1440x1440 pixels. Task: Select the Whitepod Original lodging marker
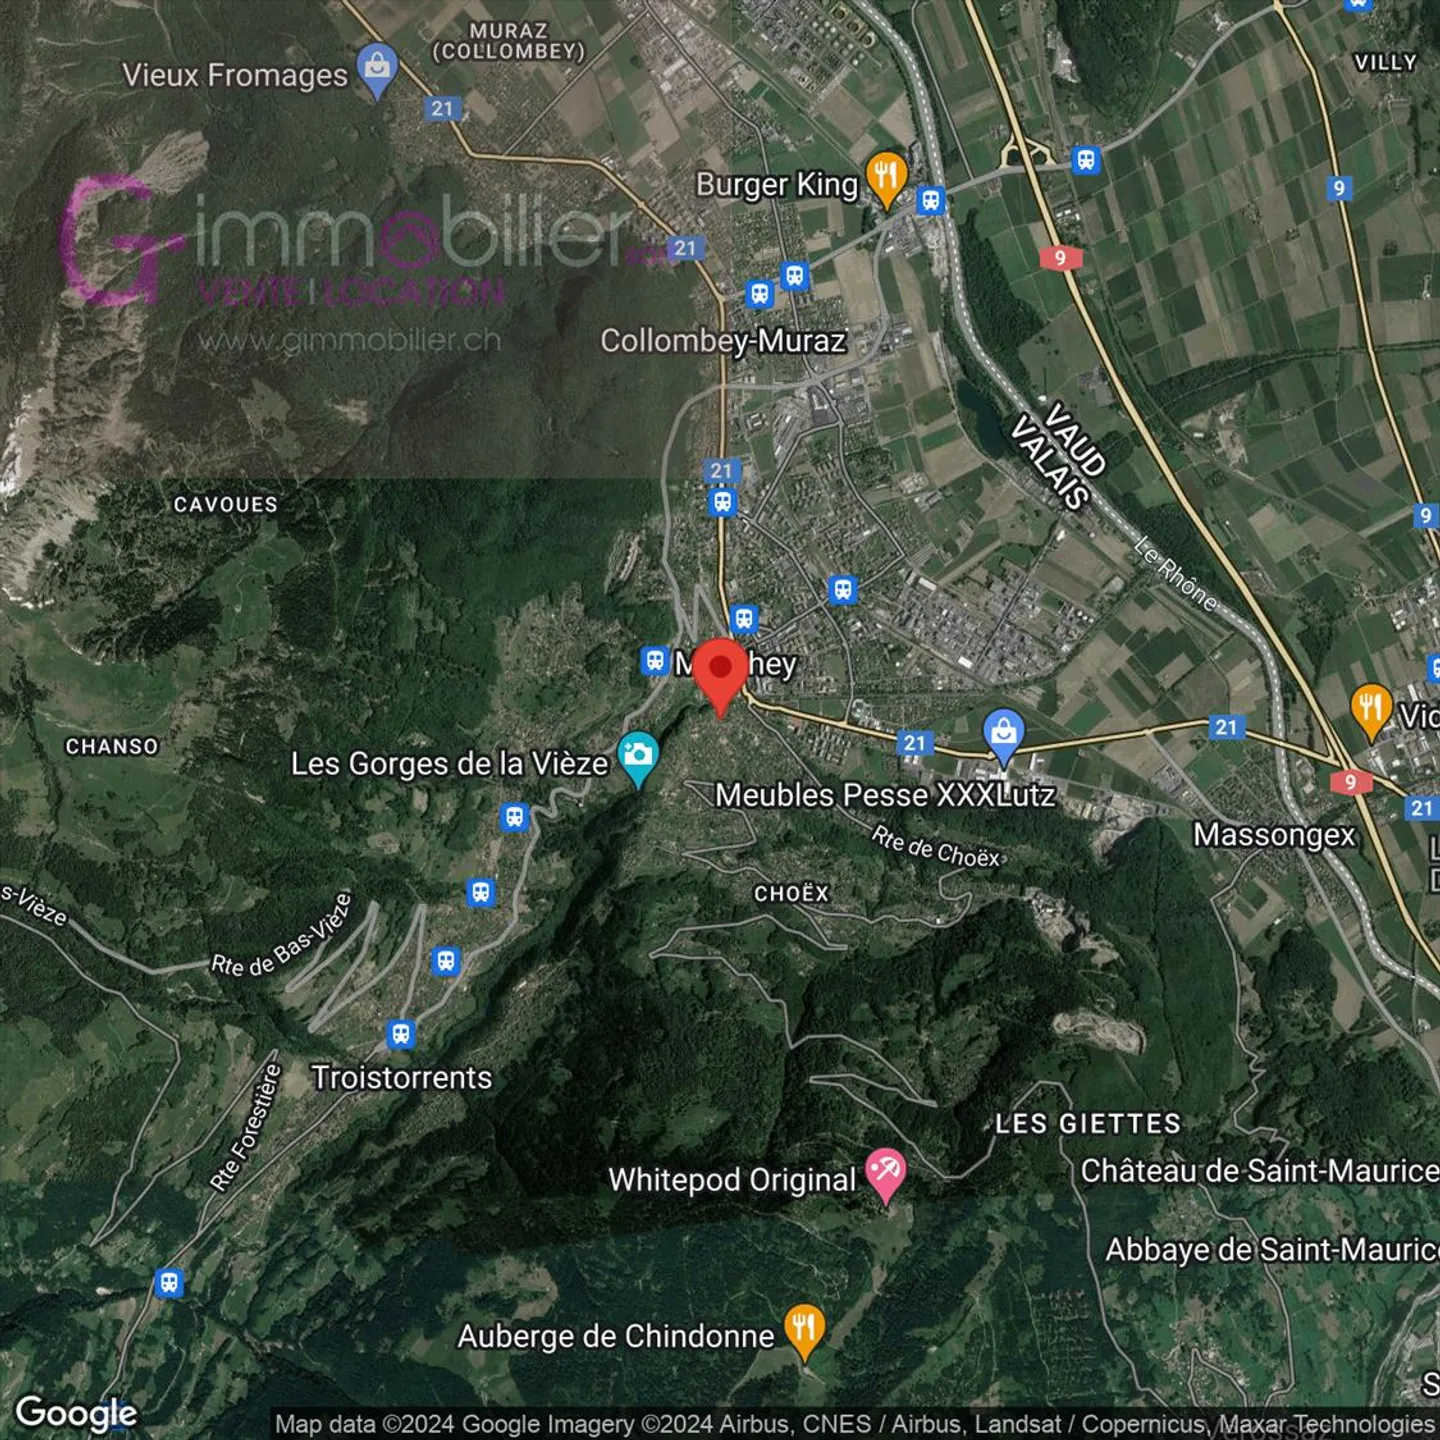(888, 1168)
